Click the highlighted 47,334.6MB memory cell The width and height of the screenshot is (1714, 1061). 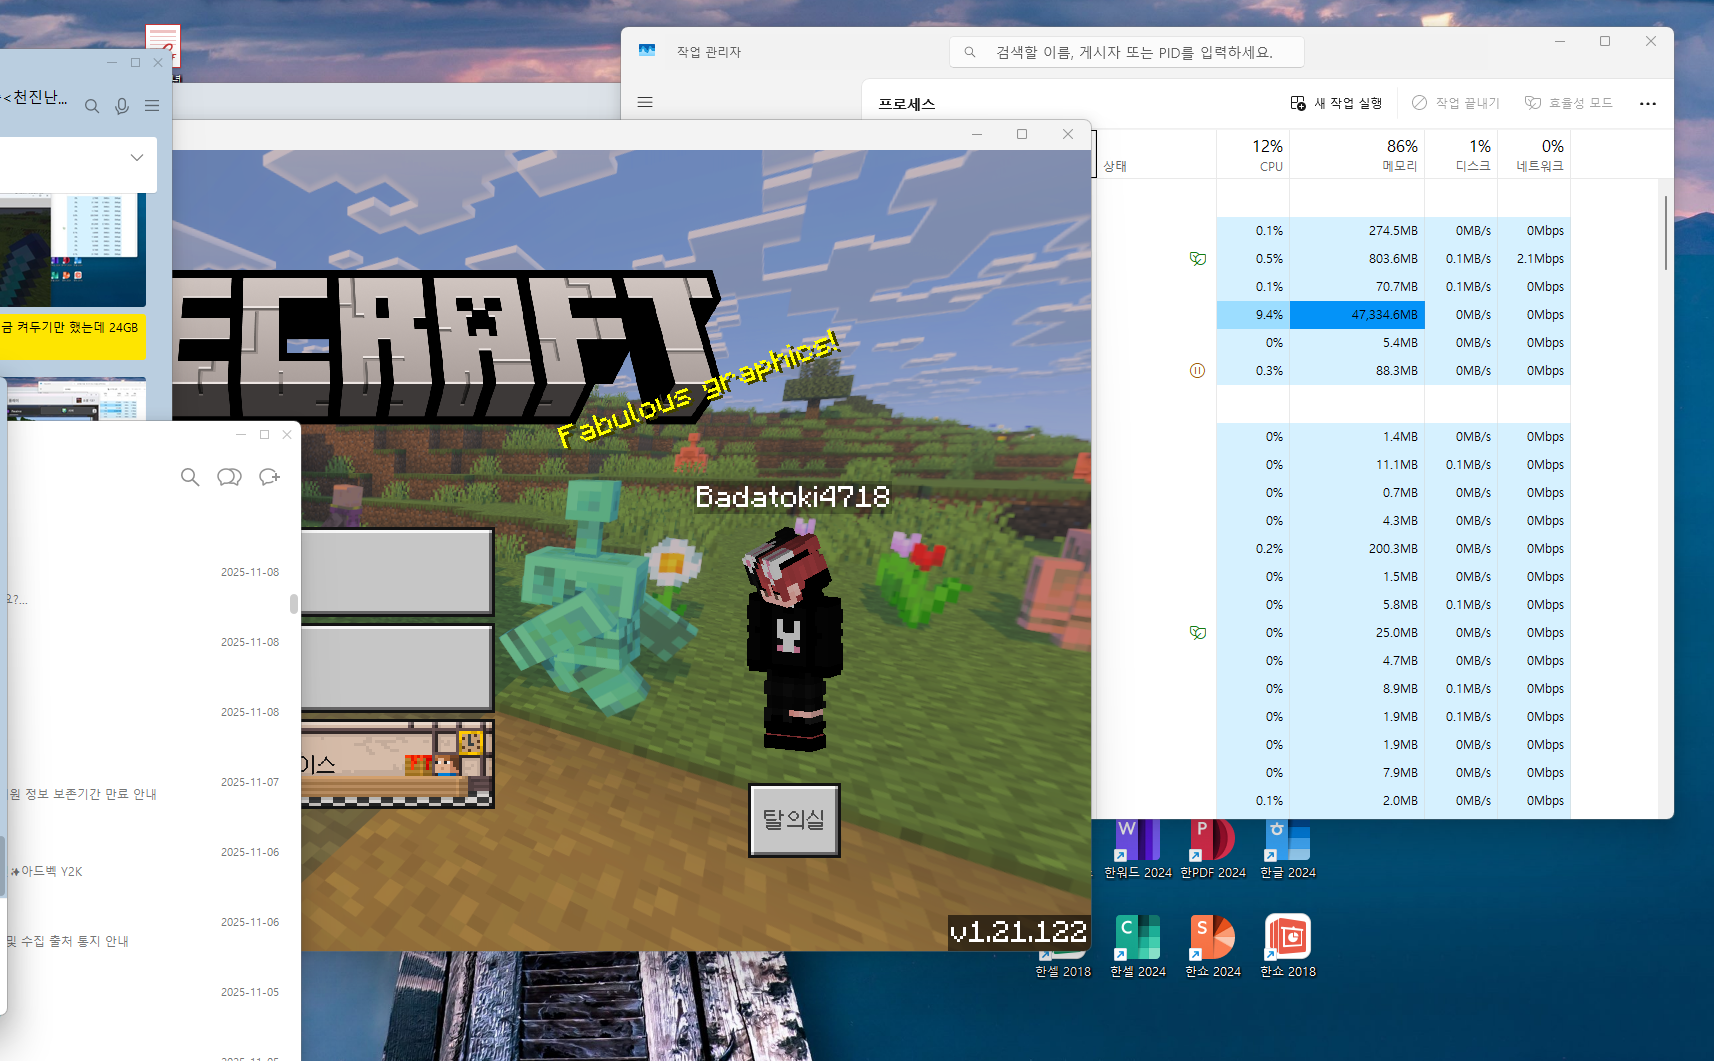(x=1357, y=315)
